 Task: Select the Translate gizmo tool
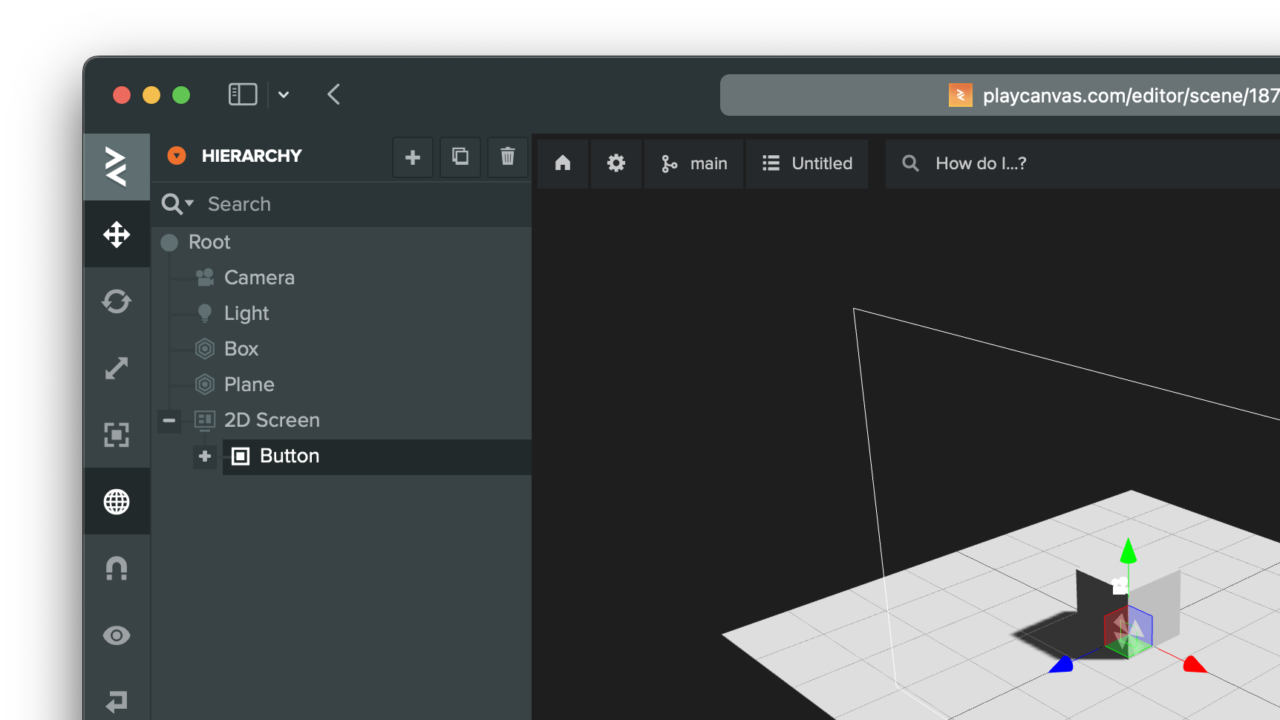click(x=117, y=235)
